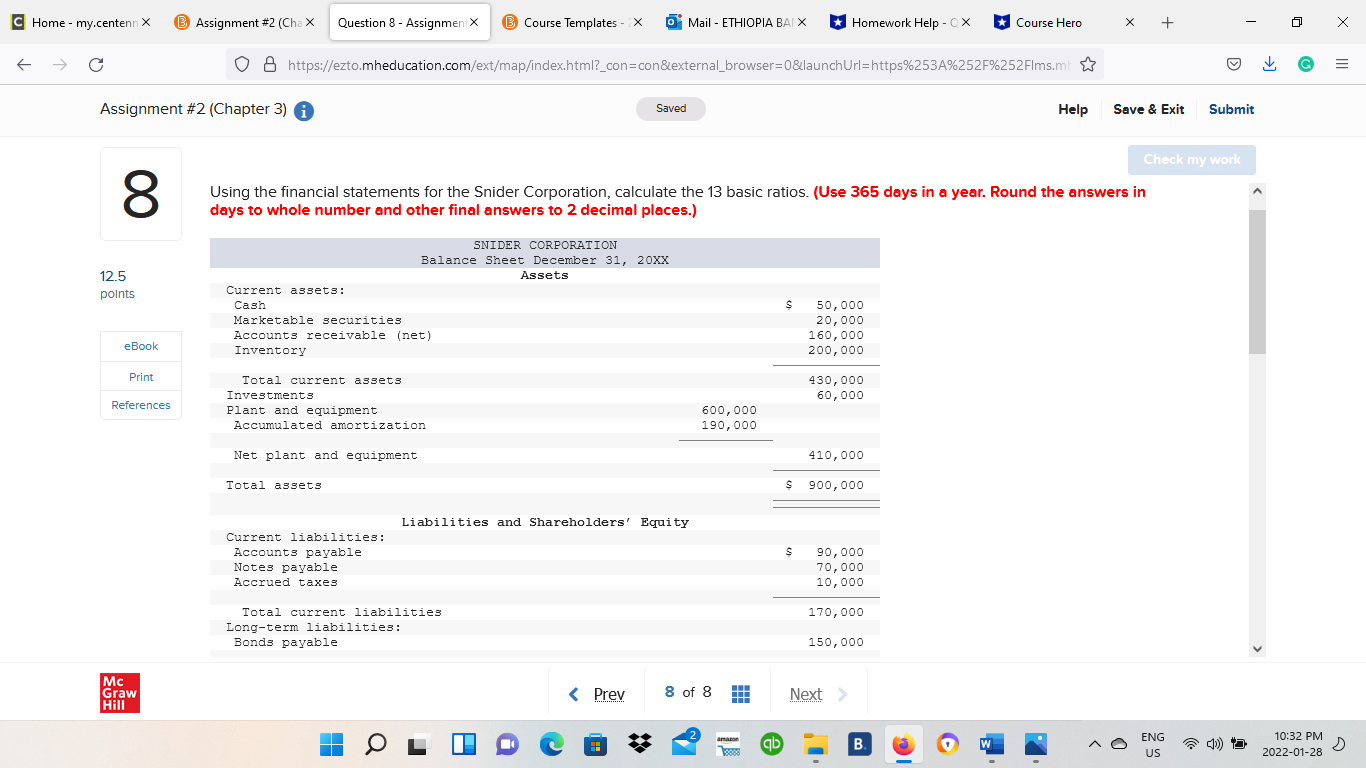Click the Check my work button
Screen dimensions: 1366x768
click(1192, 160)
